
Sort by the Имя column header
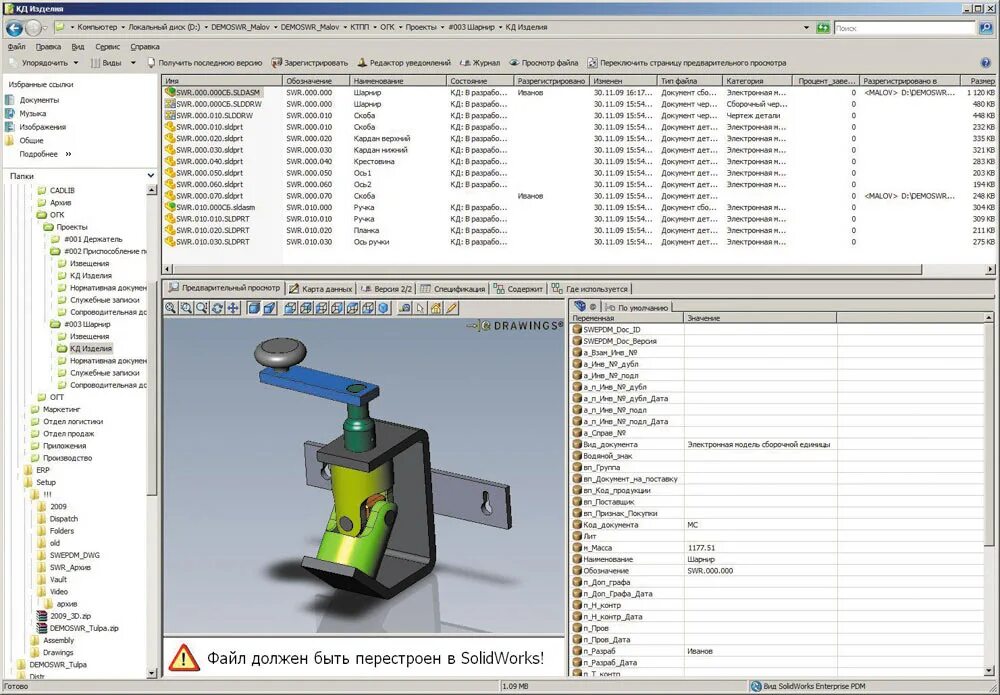(222, 81)
